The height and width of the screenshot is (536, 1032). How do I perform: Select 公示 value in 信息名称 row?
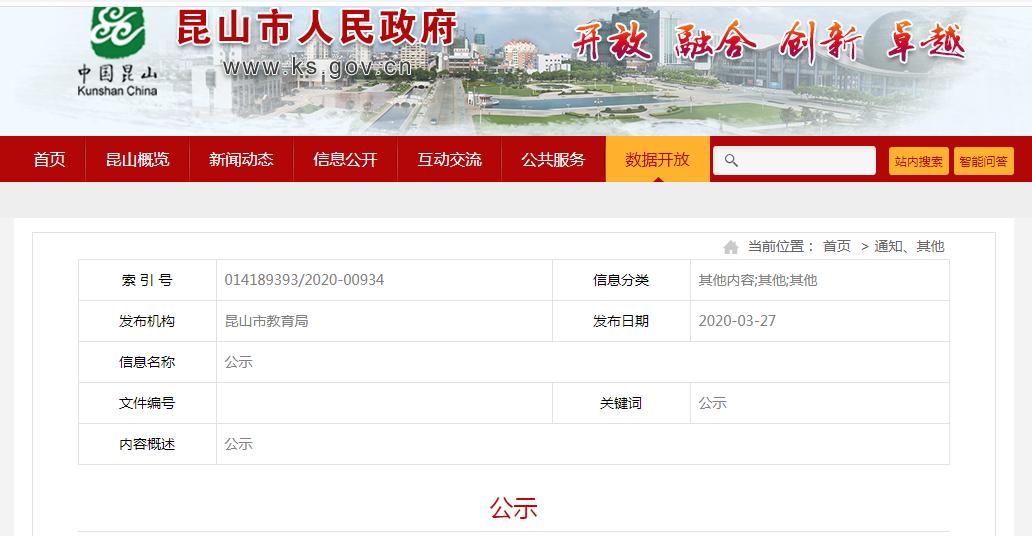coord(238,362)
